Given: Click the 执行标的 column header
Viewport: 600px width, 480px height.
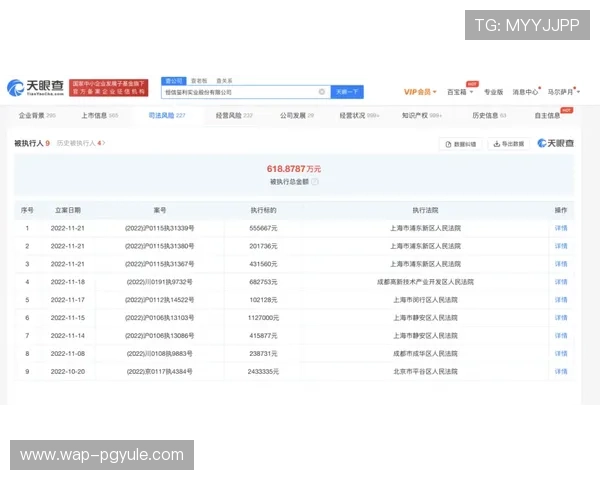Looking at the screenshot, I should coord(263,210).
